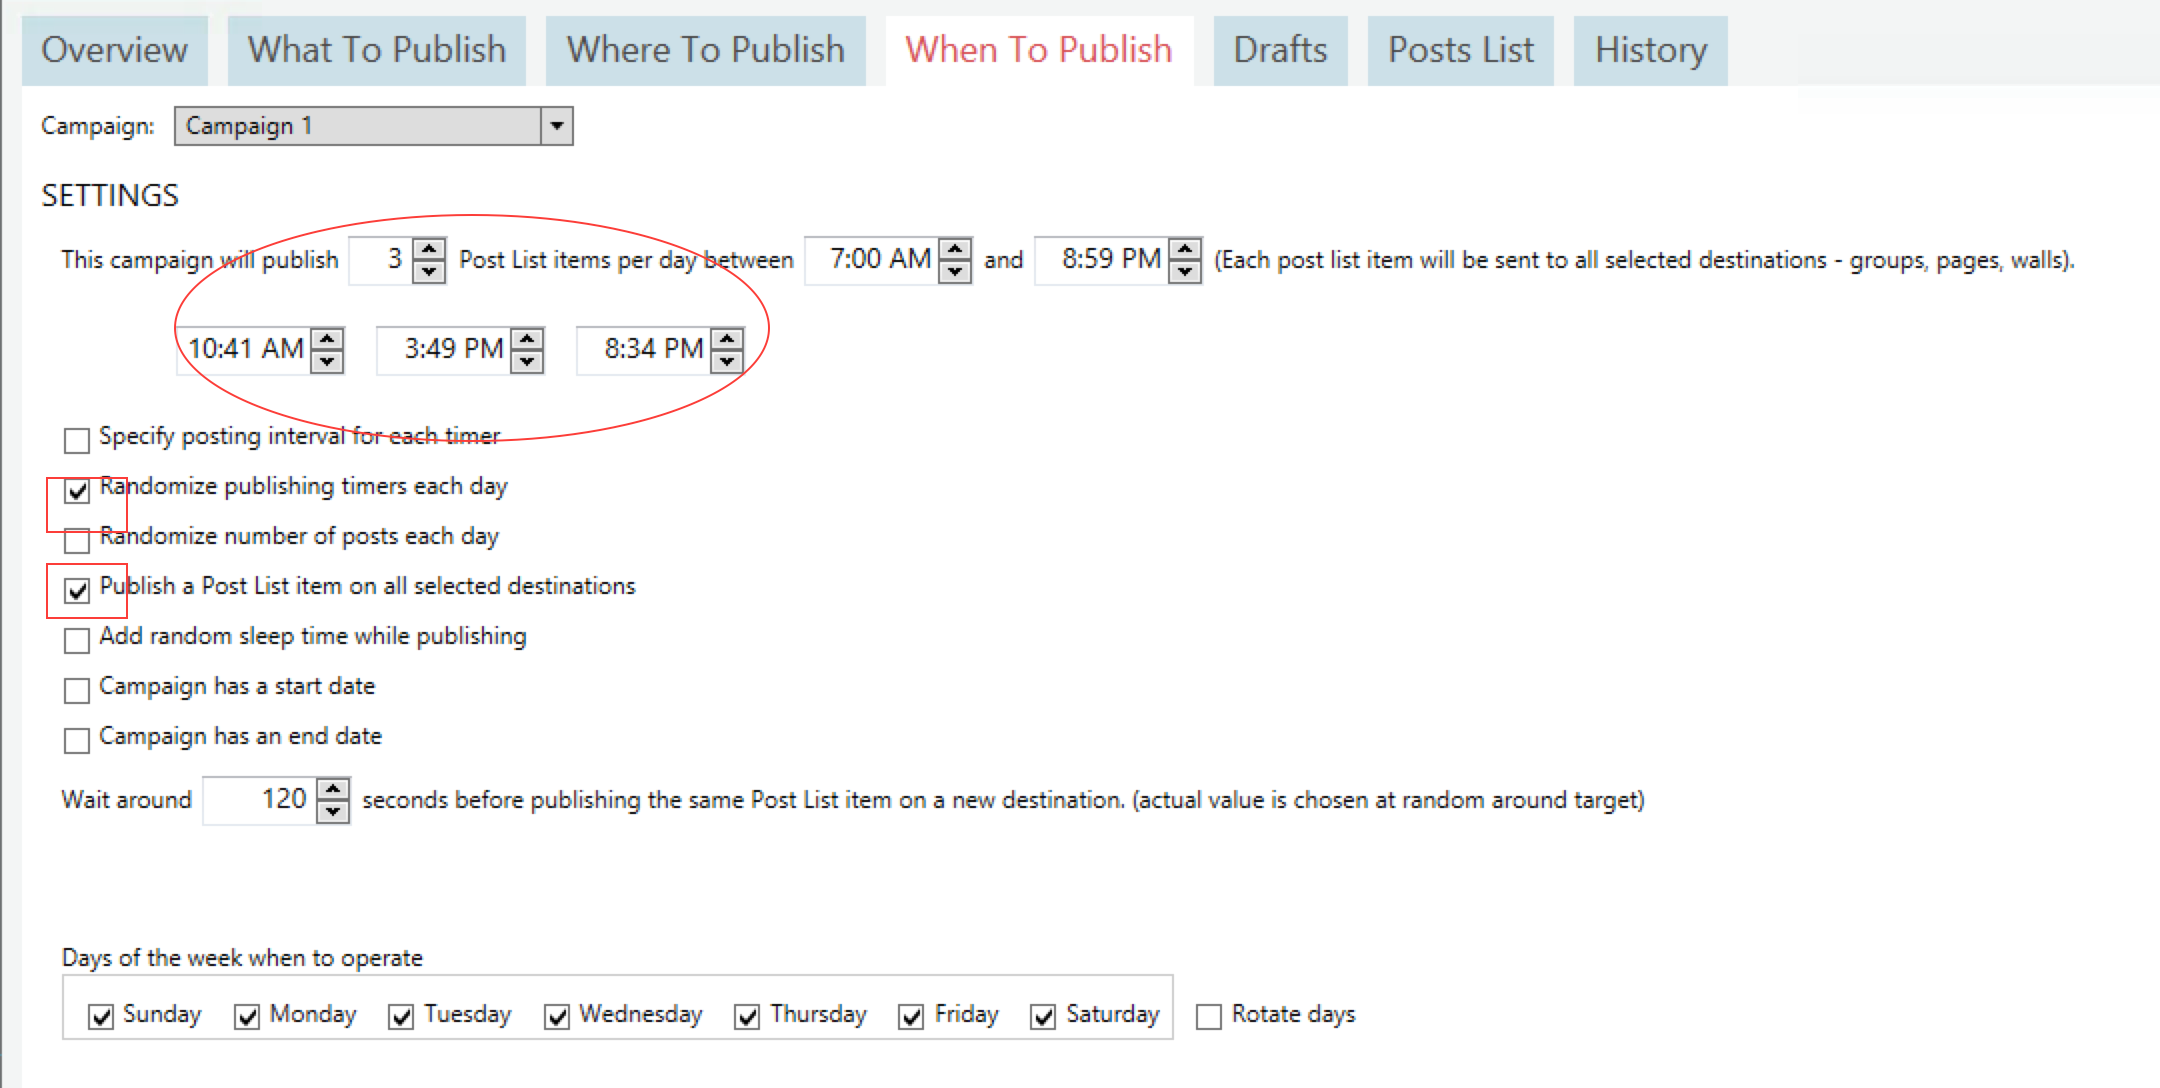Viewport: 2160px width, 1088px height.
Task: Check Add random sleep time while publishing
Action: 77,640
